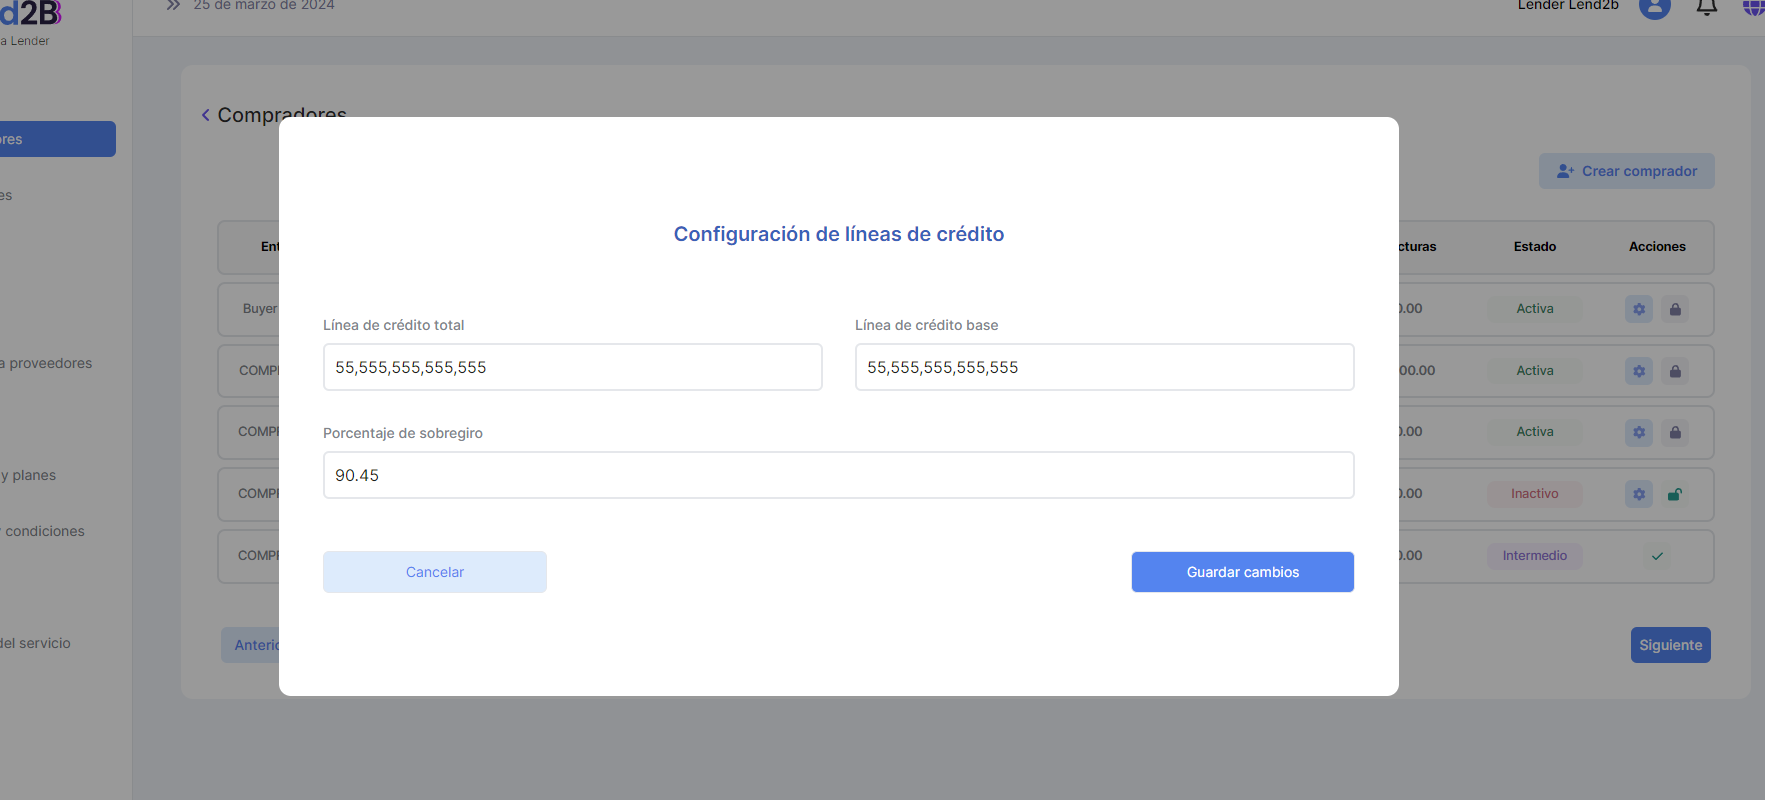
Task: Click the Línea de crédito base input
Action: pos(1104,367)
